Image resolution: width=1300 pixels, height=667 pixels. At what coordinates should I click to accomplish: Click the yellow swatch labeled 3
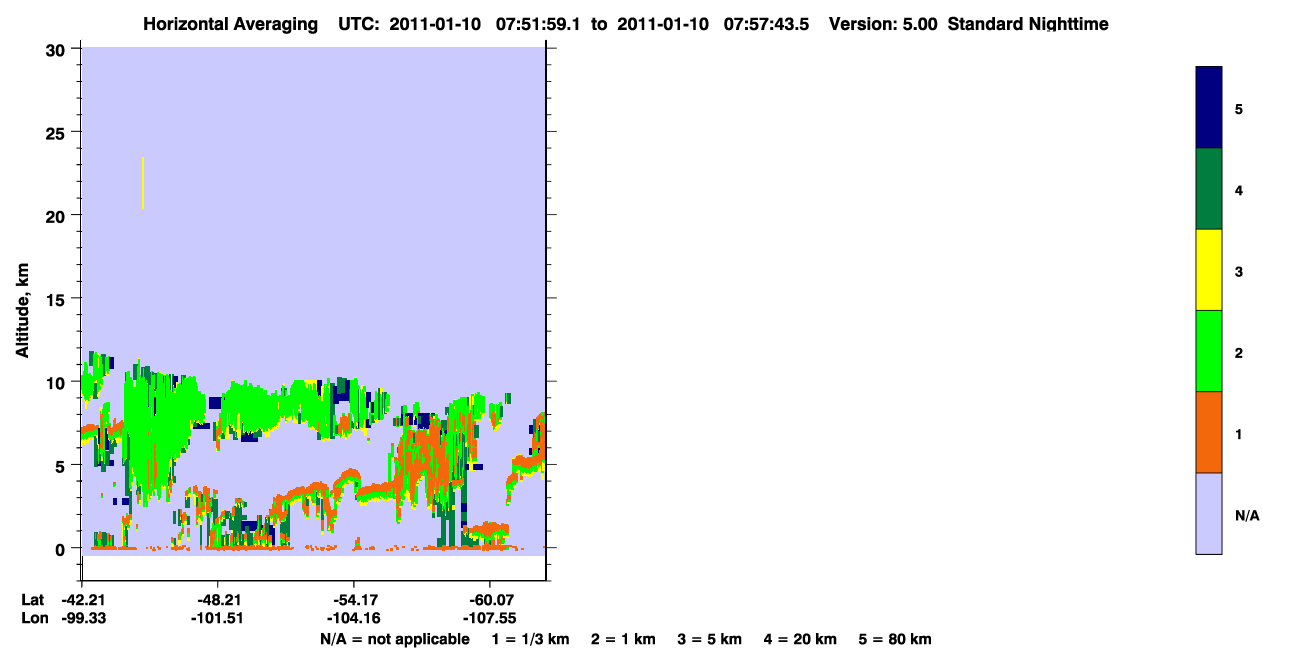[1208, 270]
